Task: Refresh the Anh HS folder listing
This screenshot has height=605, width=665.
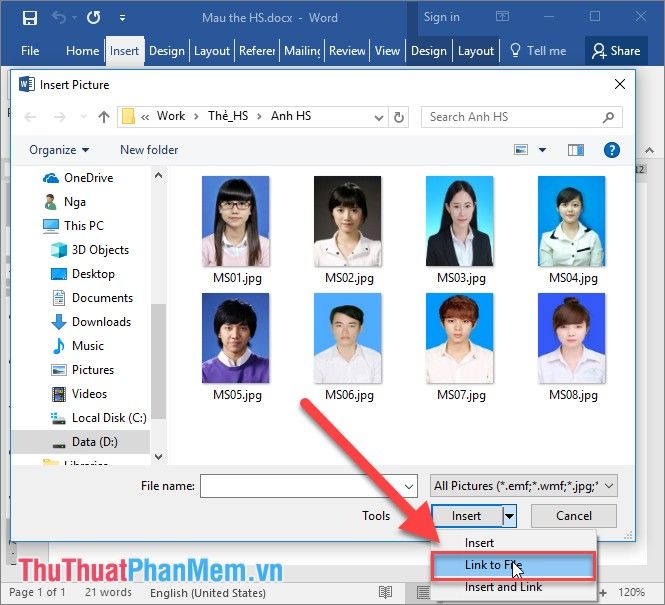Action: coord(399,117)
